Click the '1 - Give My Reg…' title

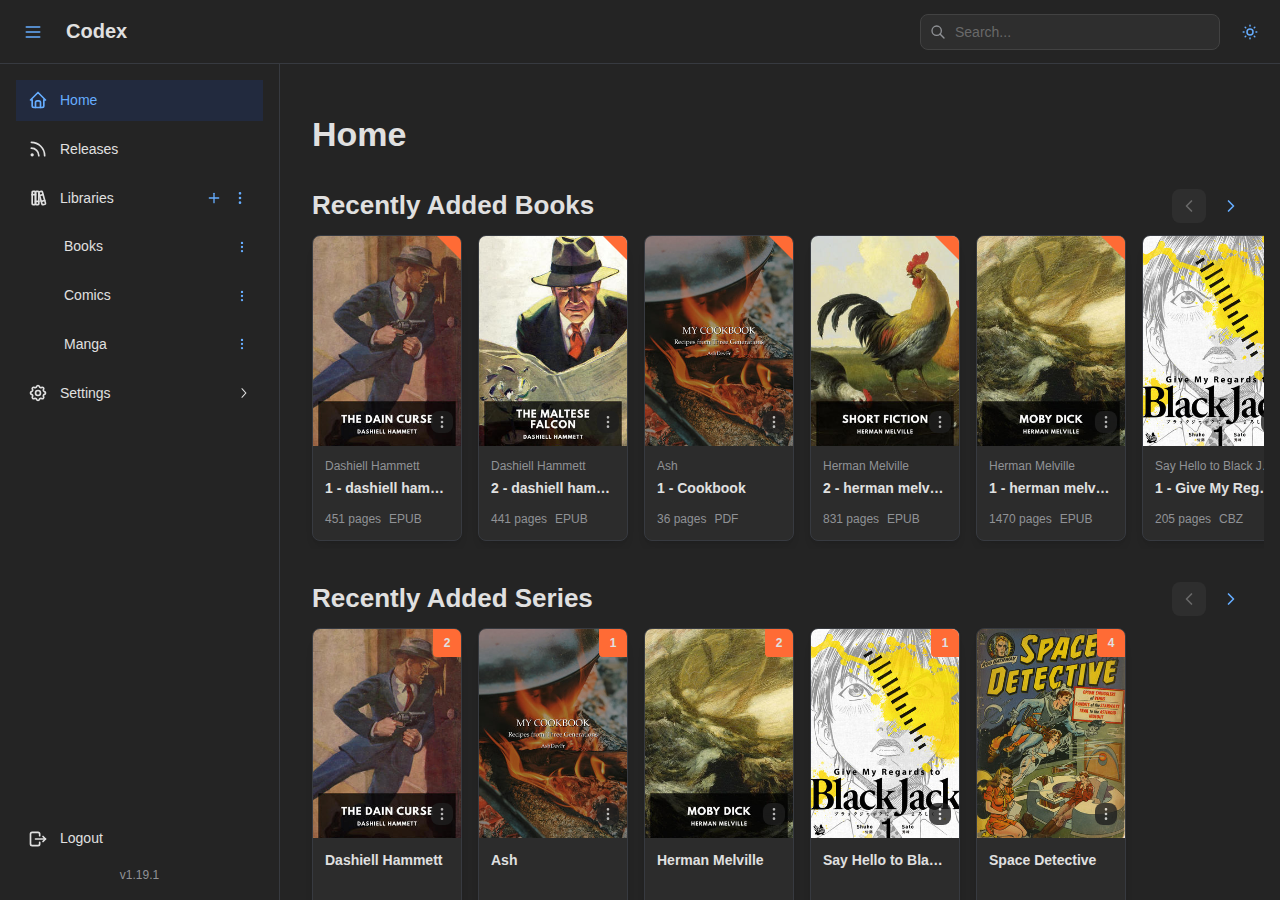pos(1209,488)
